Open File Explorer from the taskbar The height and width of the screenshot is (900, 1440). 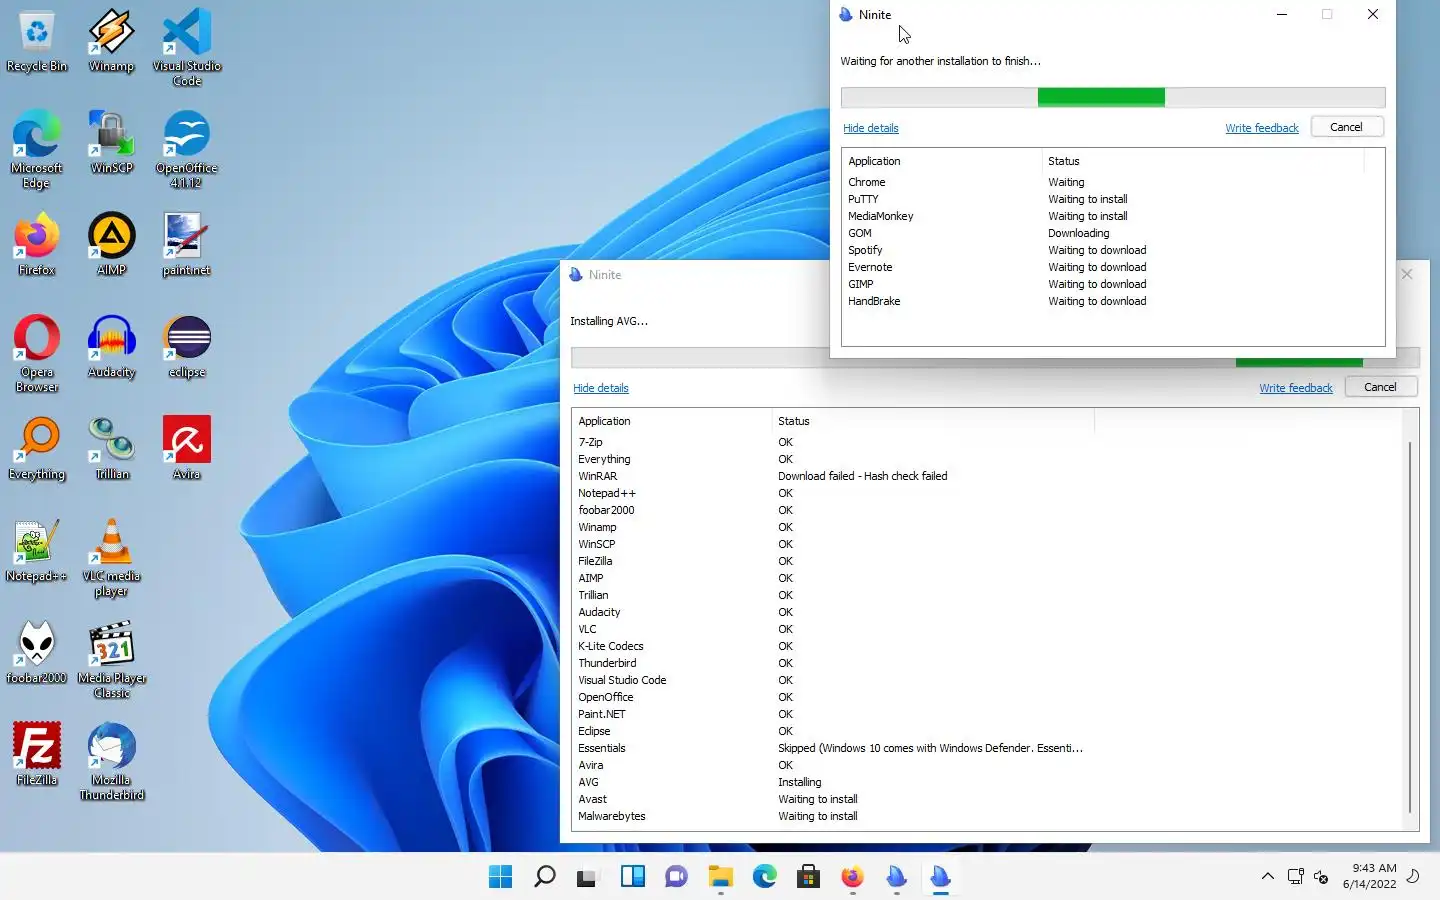720,877
